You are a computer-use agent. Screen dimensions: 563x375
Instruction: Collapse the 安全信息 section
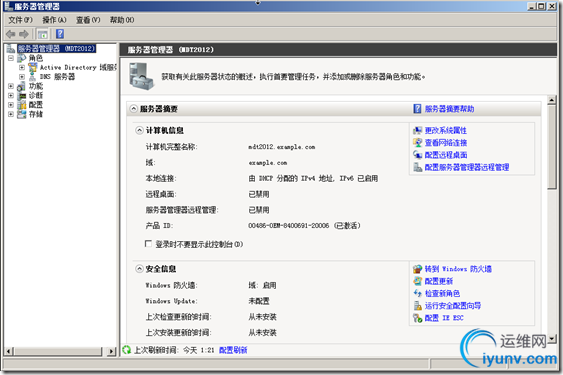tap(139, 269)
